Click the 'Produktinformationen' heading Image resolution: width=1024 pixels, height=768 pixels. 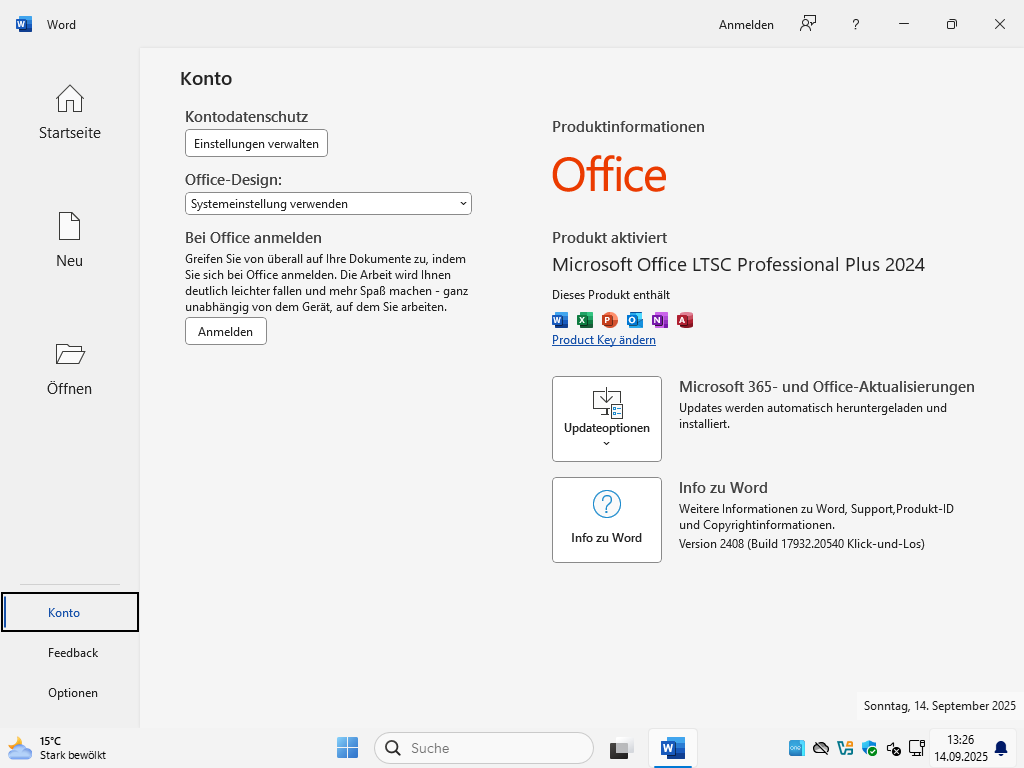(628, 127)
